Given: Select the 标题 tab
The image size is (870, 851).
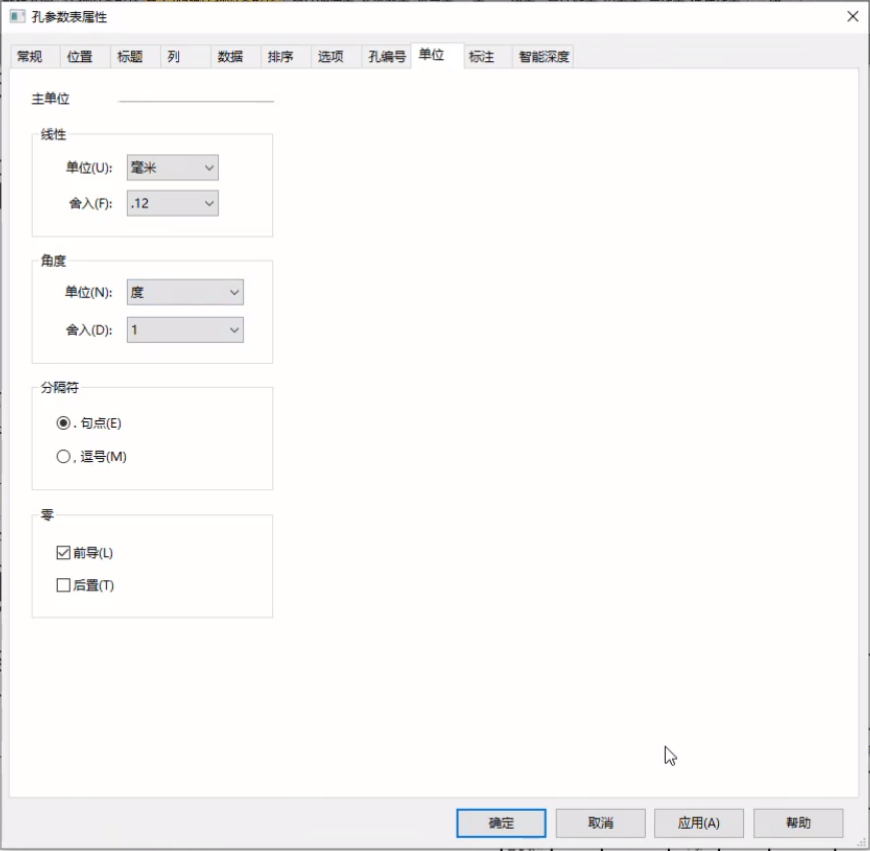Looking at the screenshot, I should (x=135, y=57).
